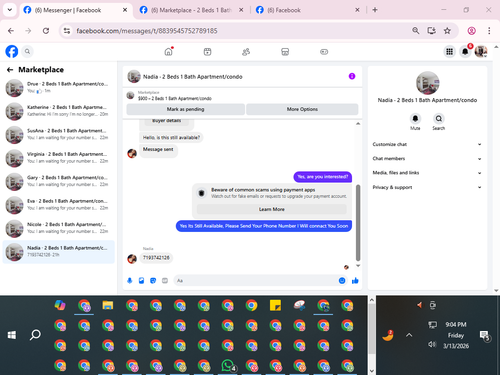Open SusAna conversation
Screen dimensions: 500x375
tap(59, 134)
